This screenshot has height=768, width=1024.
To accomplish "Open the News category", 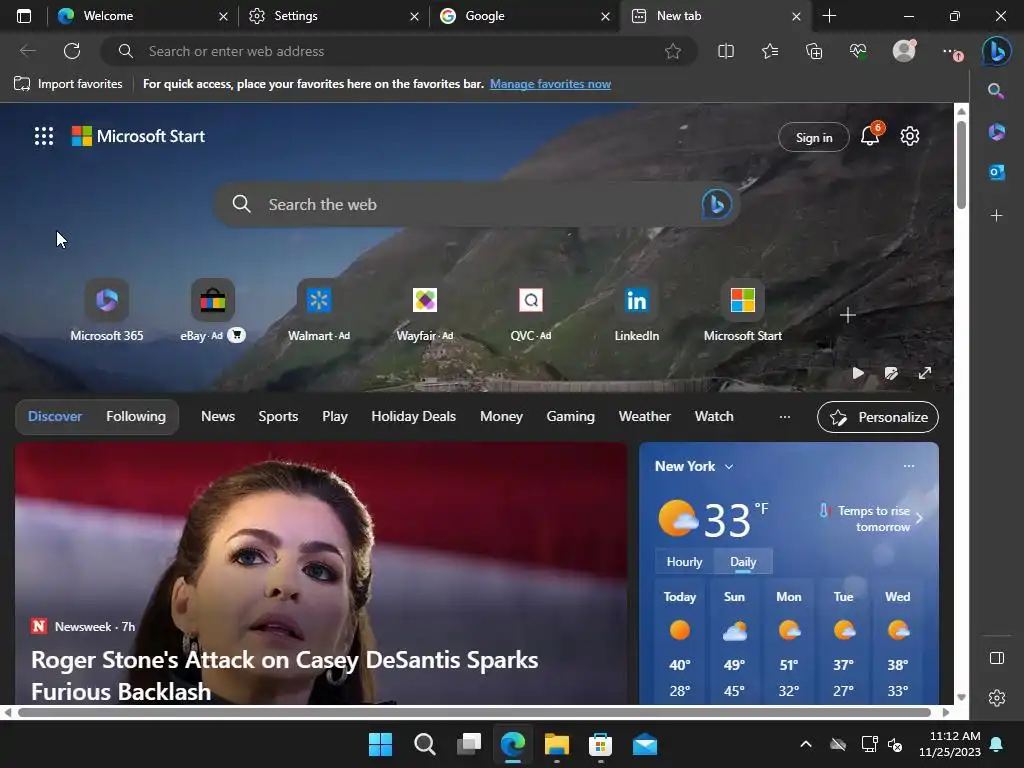I will (217, 417).
